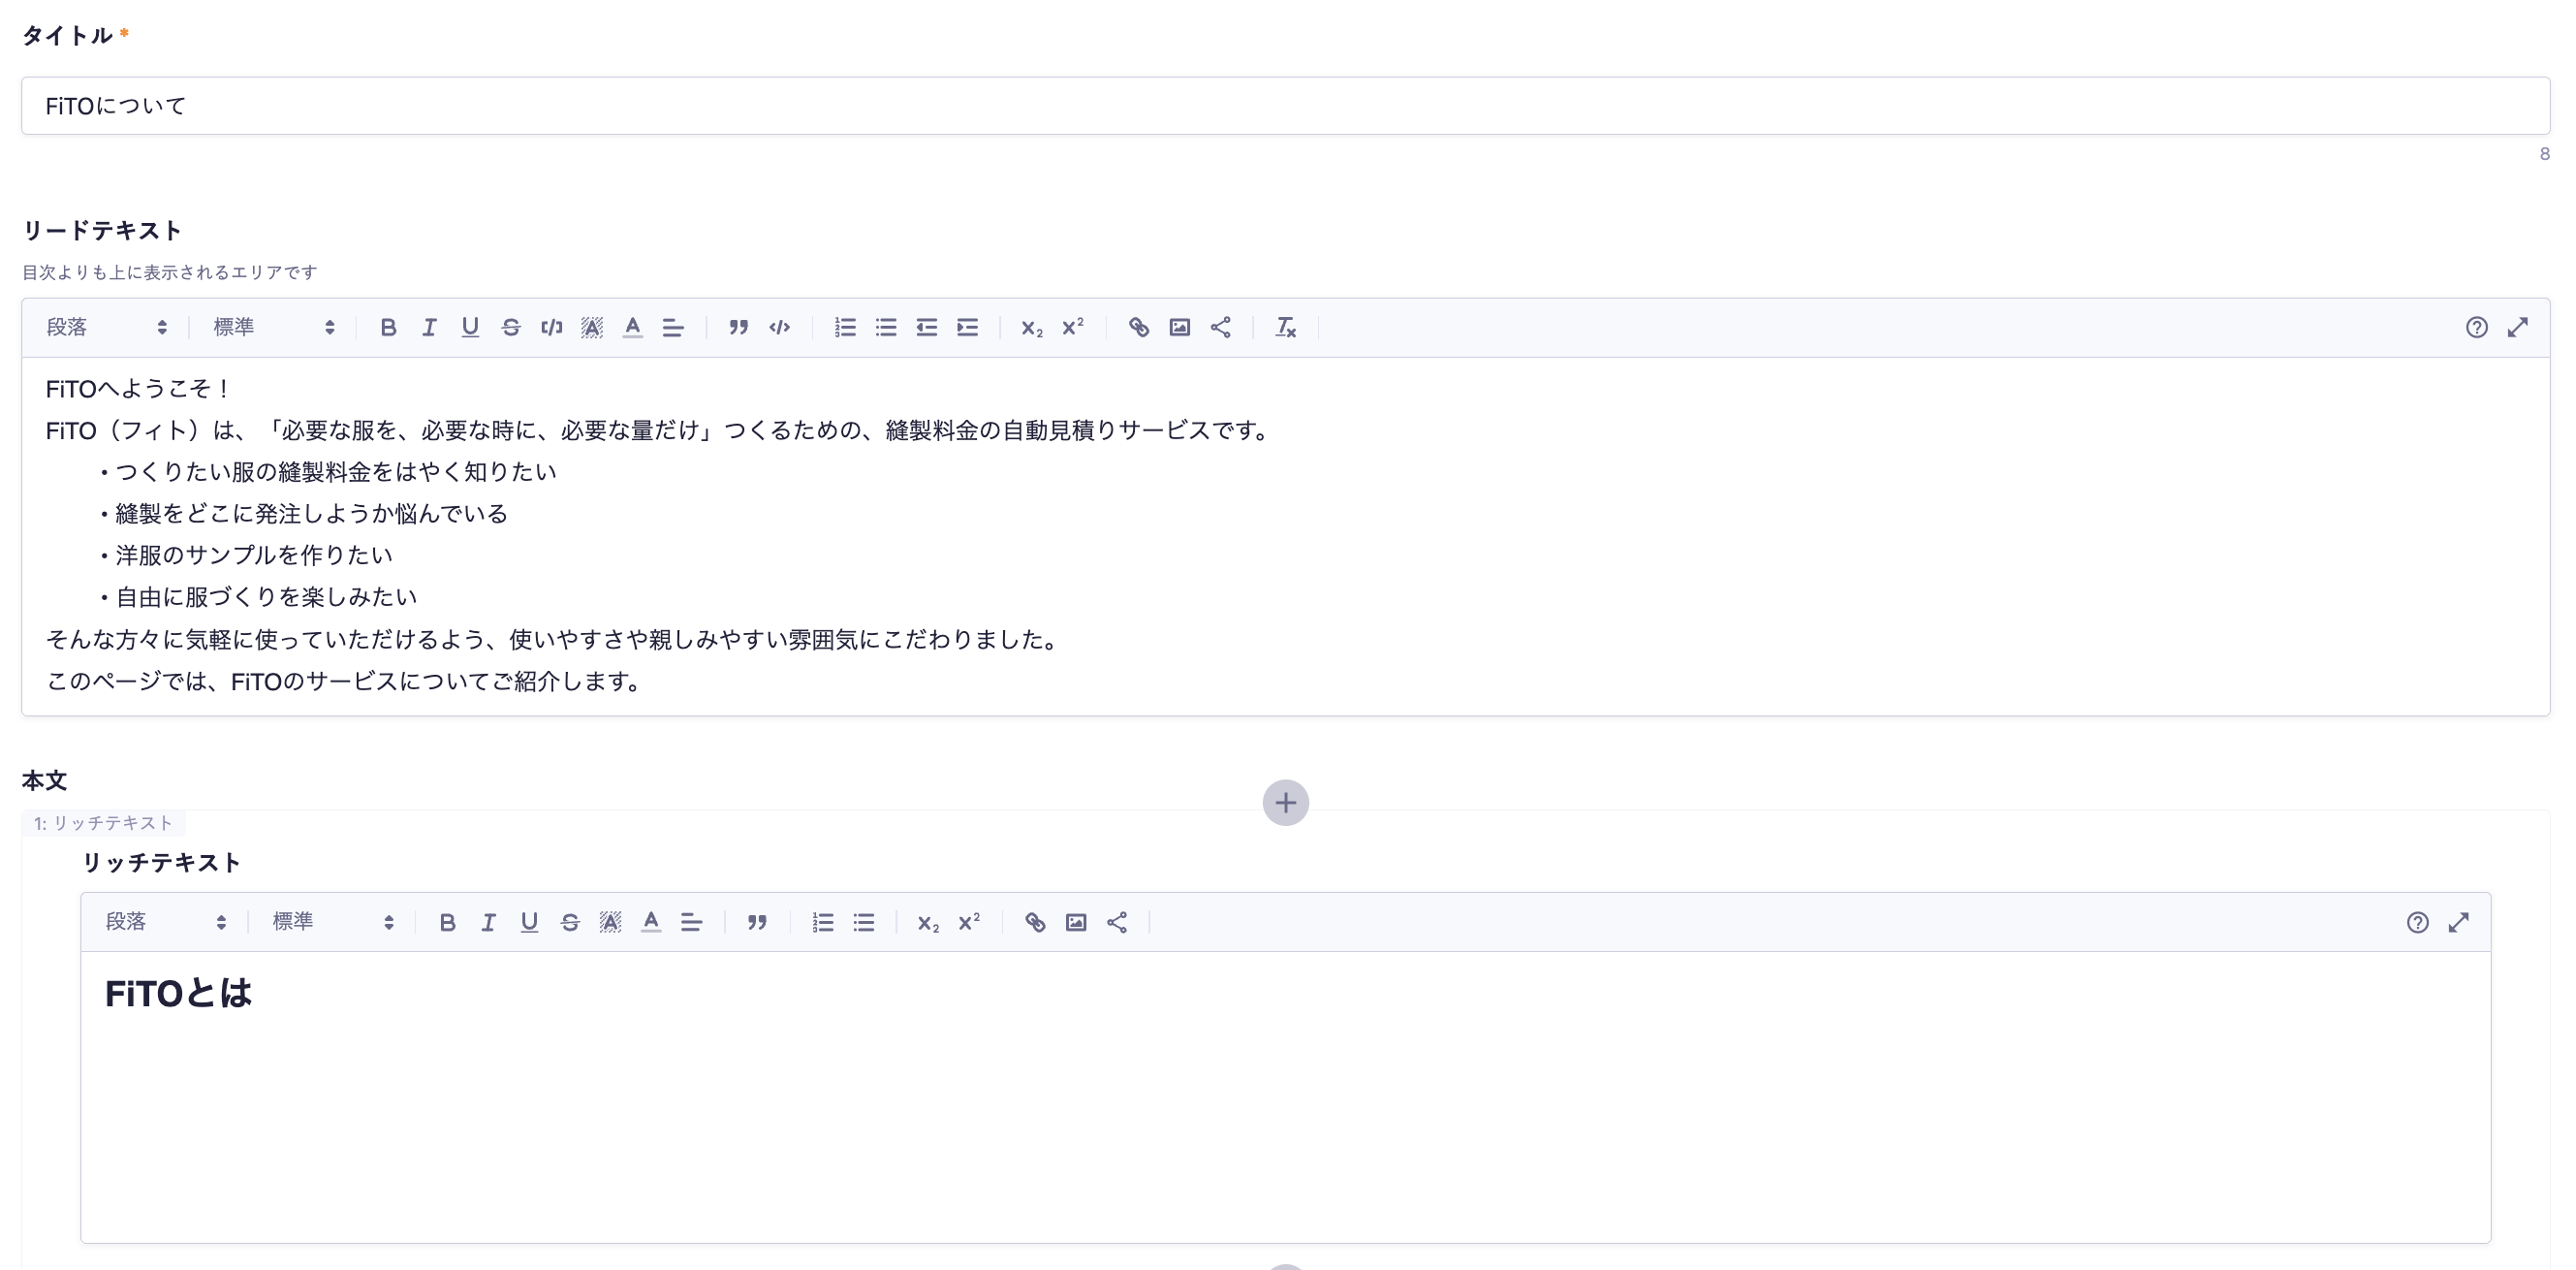This screenshot has width=2576, height=1270.
Task: Click line beginning そんな方々に気軽に使って
Action: [553, 639]
